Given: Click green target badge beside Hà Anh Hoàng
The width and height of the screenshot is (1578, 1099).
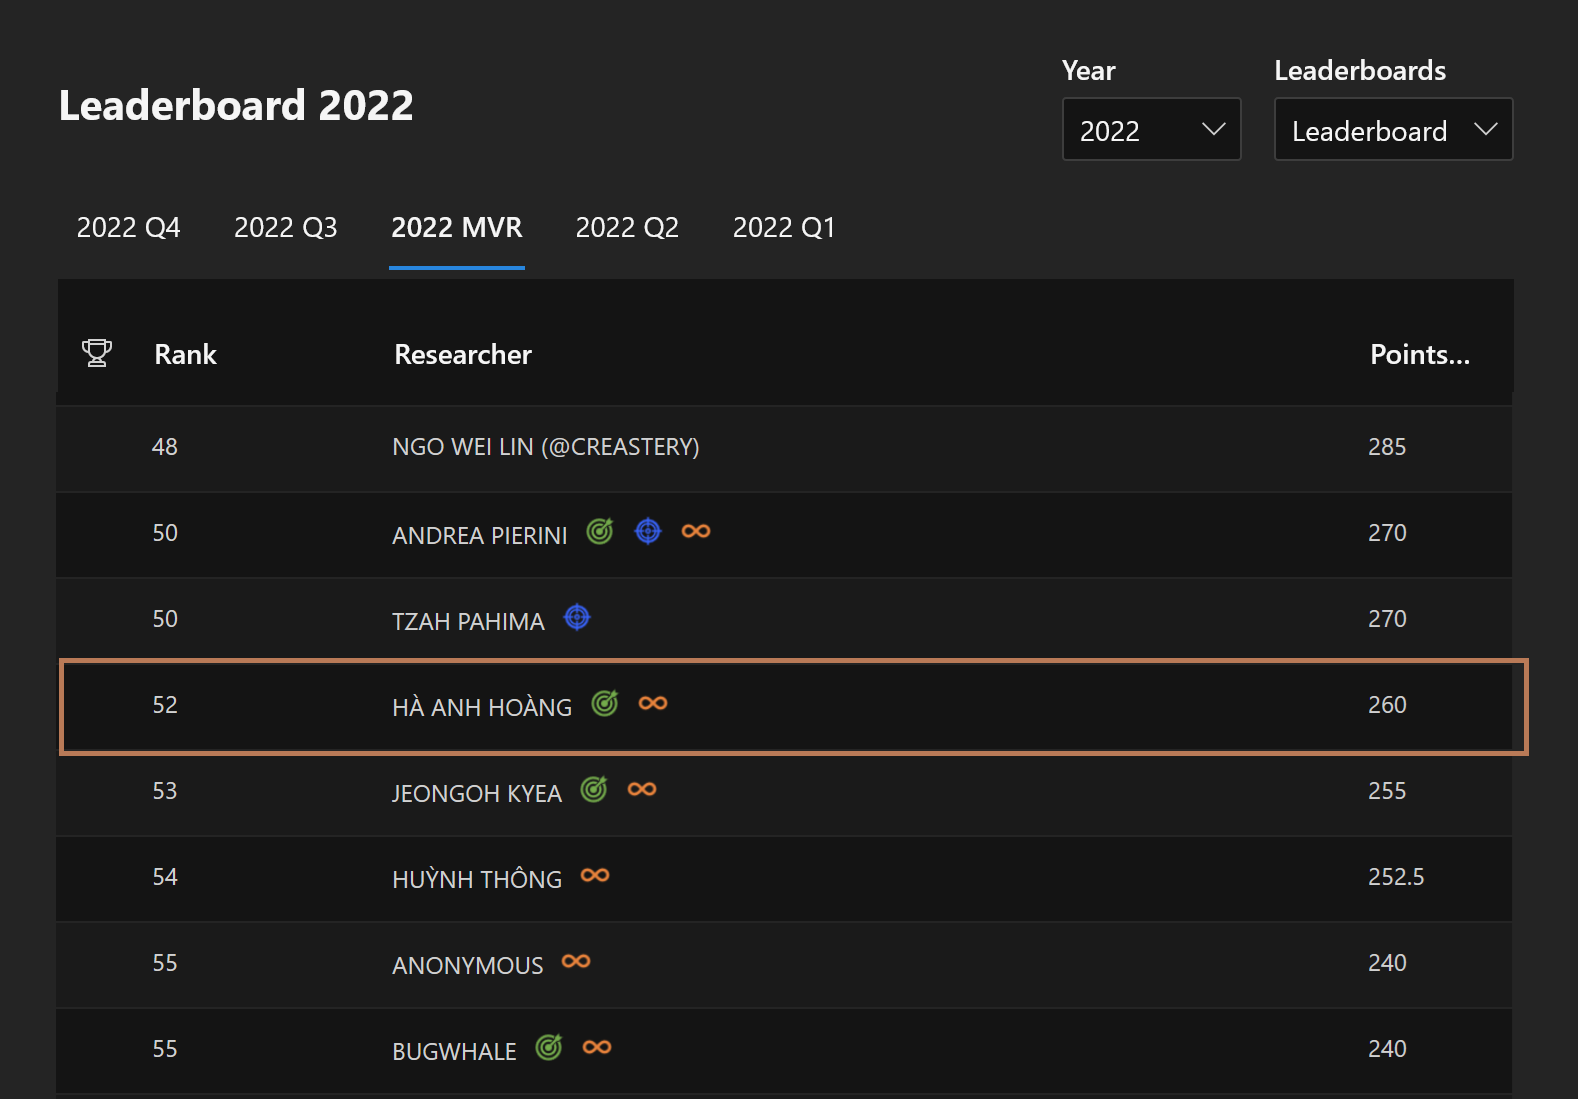Looking at the screenshot, I should coord(605,704).
